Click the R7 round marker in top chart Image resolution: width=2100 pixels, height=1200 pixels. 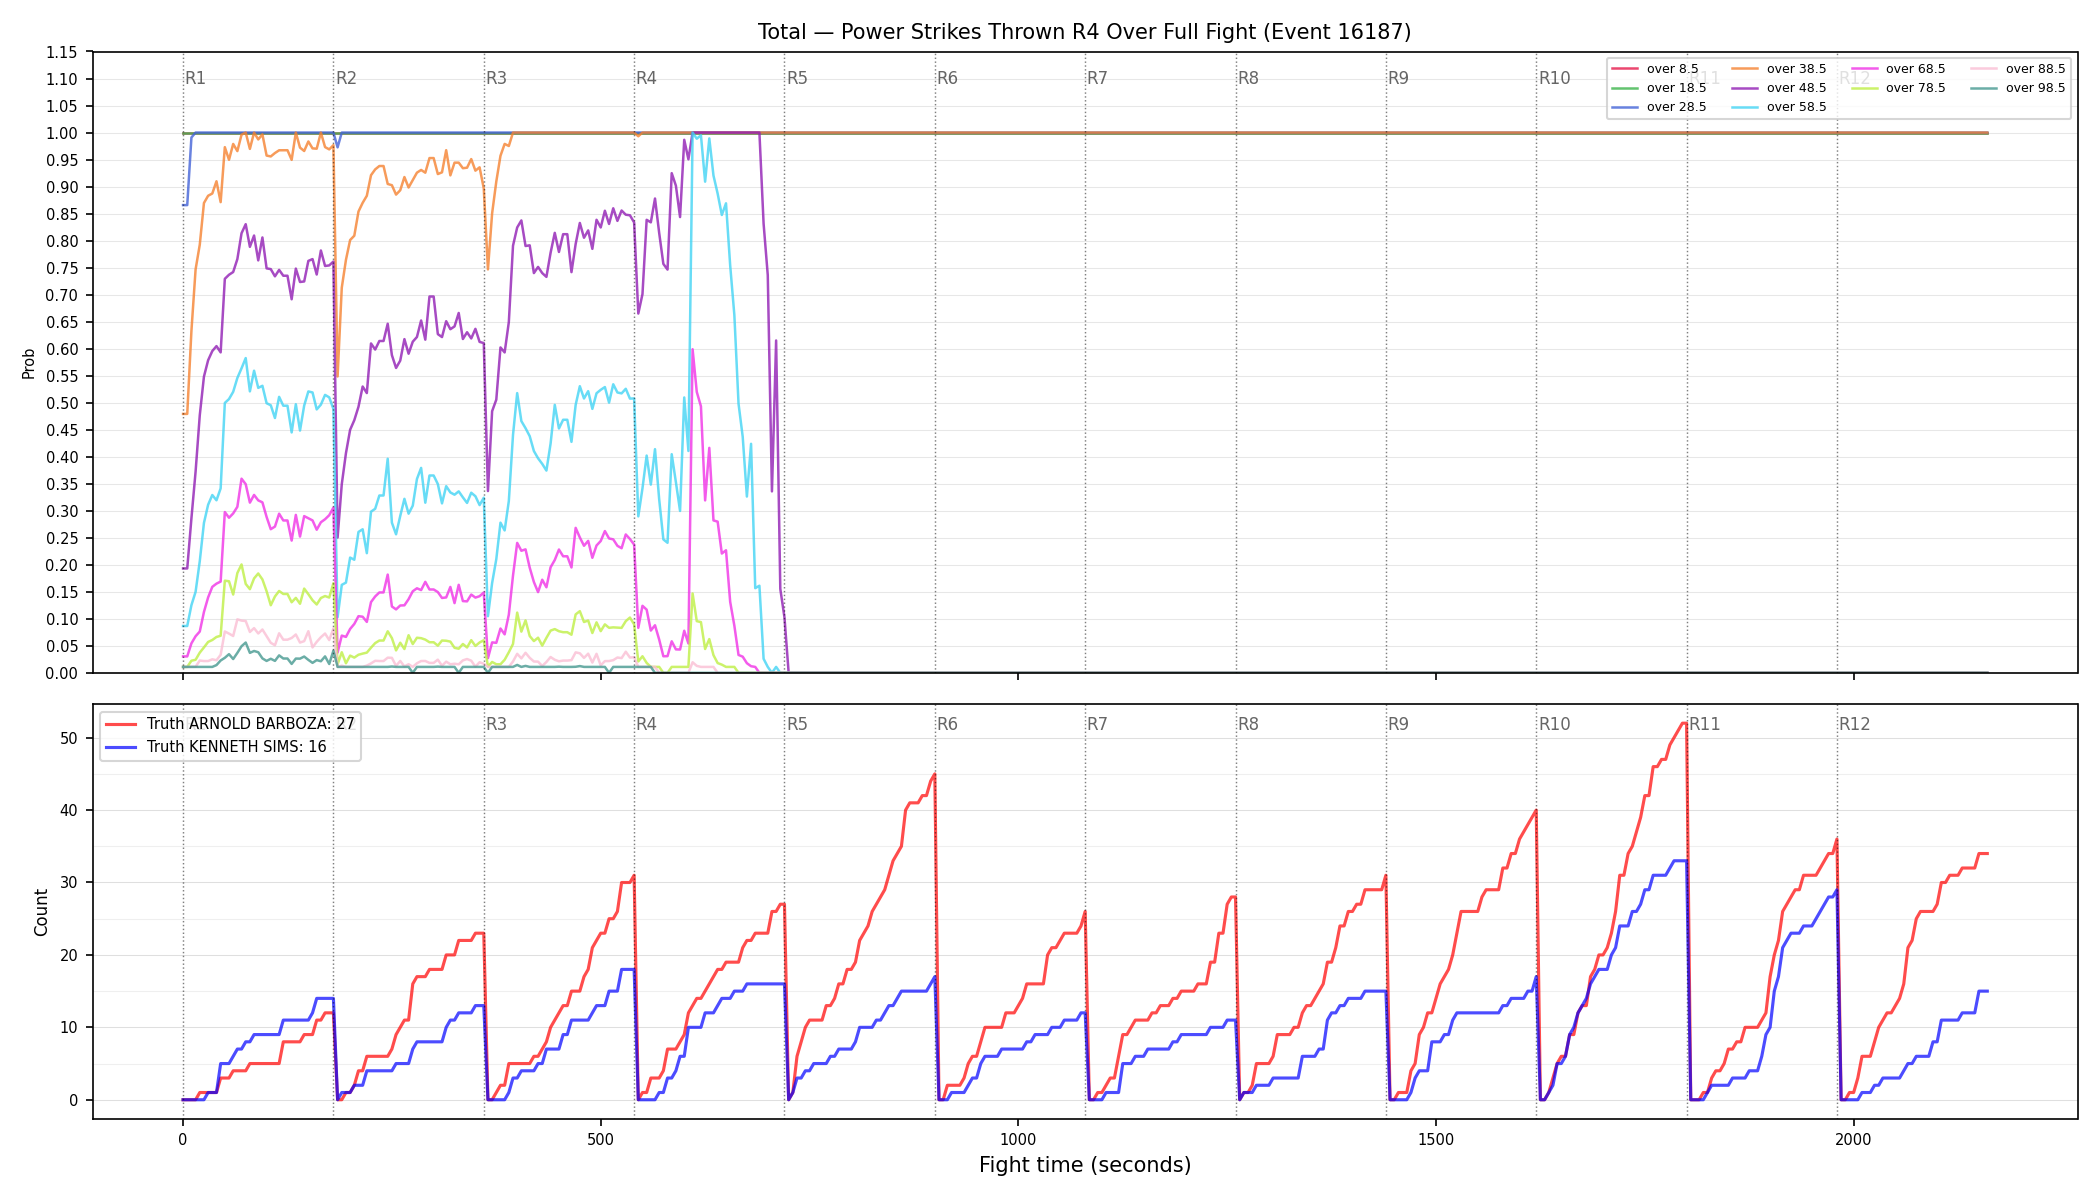[1097, 78]
